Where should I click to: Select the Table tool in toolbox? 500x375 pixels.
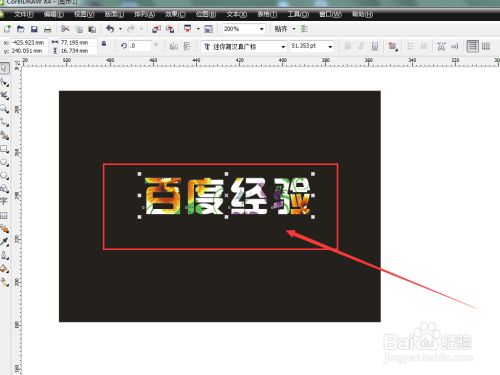pyautogui.click(x=4, y=216)
